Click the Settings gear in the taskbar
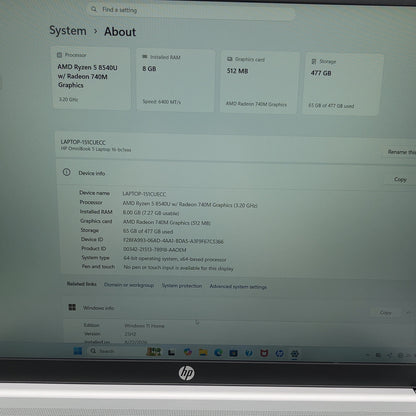Viewport: 416px width, 416px height. click(x=295, y=354)
